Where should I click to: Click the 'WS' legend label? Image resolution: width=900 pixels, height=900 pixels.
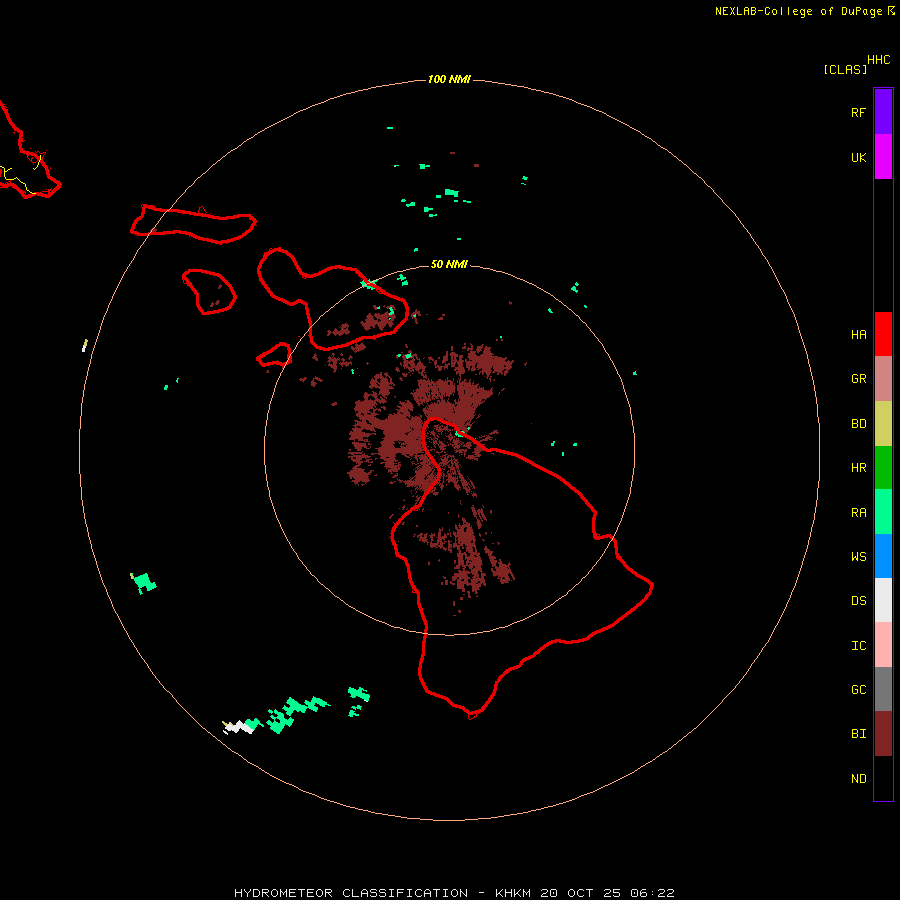pos(858,557)
